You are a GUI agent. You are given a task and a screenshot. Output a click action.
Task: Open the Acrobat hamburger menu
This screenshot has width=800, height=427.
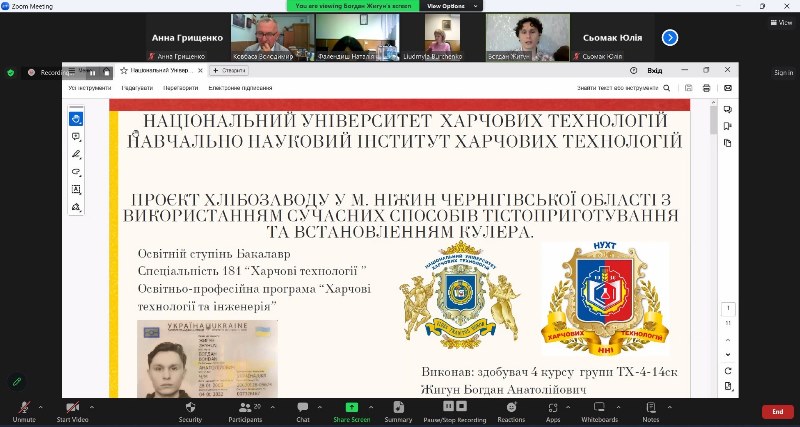coord(72,70)
